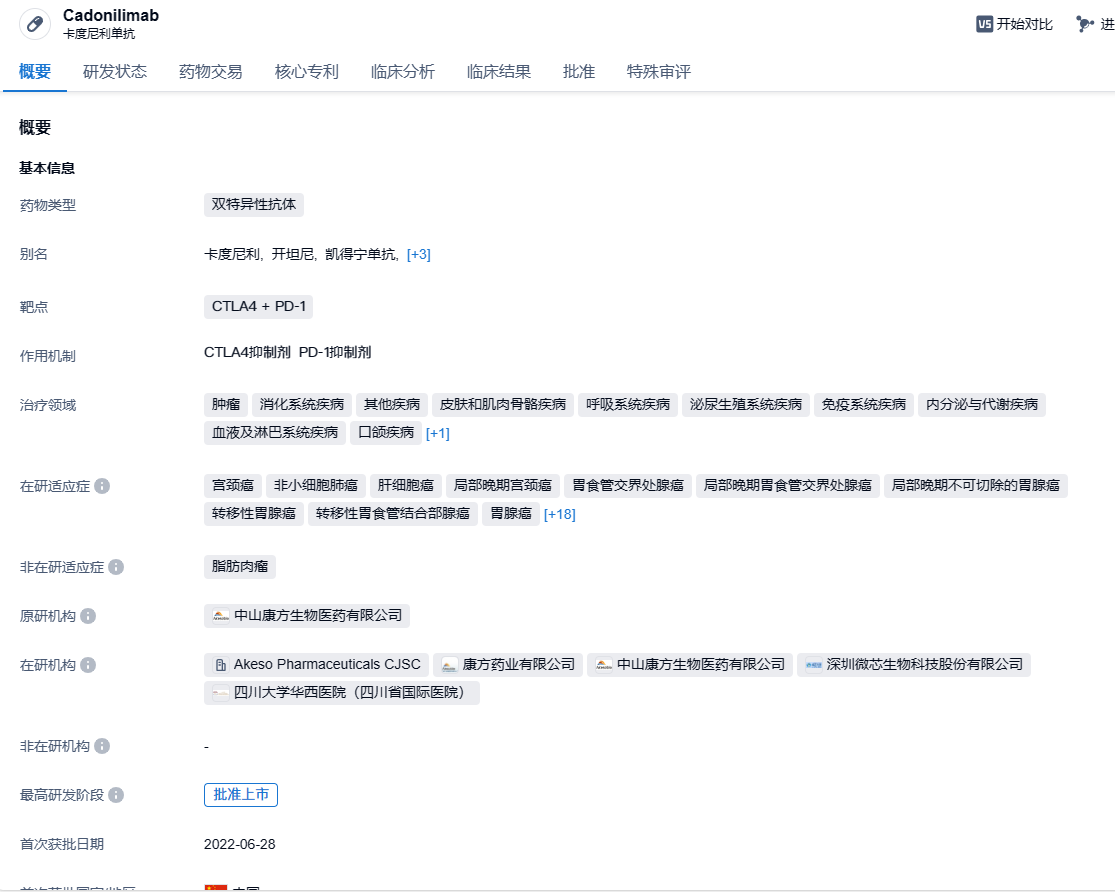Open Akeso Pharmaceuticals CJSC organization link
The height and width of the screenshot is (892, 1115).
tap(316, 665)
